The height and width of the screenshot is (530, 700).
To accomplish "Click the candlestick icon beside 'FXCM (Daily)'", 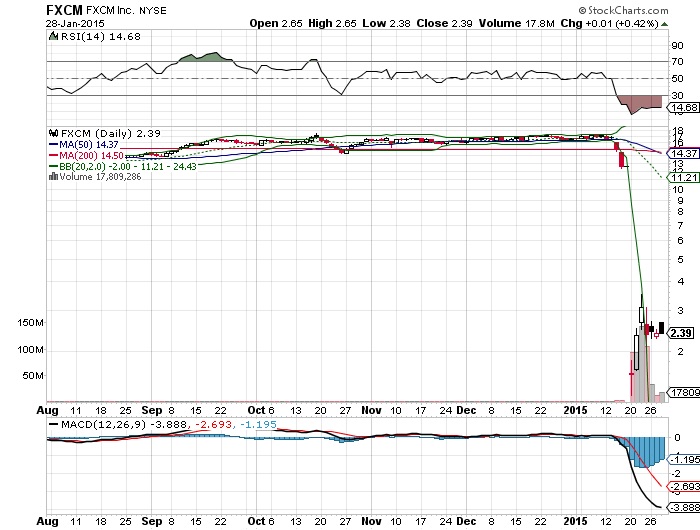I will (x=54, y=133).
